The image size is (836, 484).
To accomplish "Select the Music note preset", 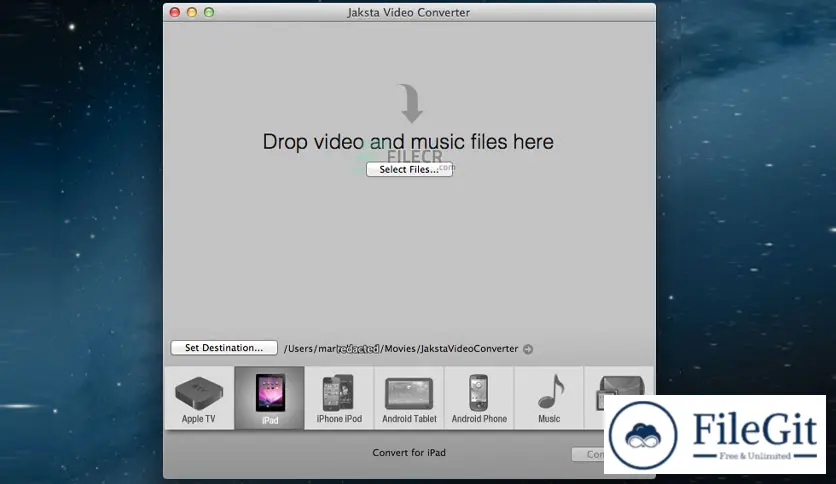I will [x=549, y=398].
